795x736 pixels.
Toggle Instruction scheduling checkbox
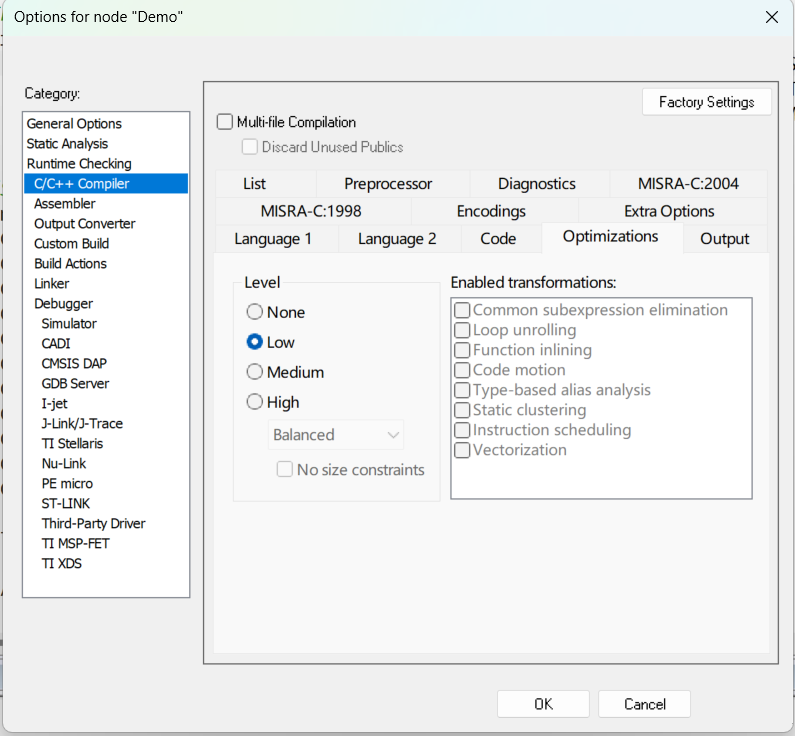[462, 430]
